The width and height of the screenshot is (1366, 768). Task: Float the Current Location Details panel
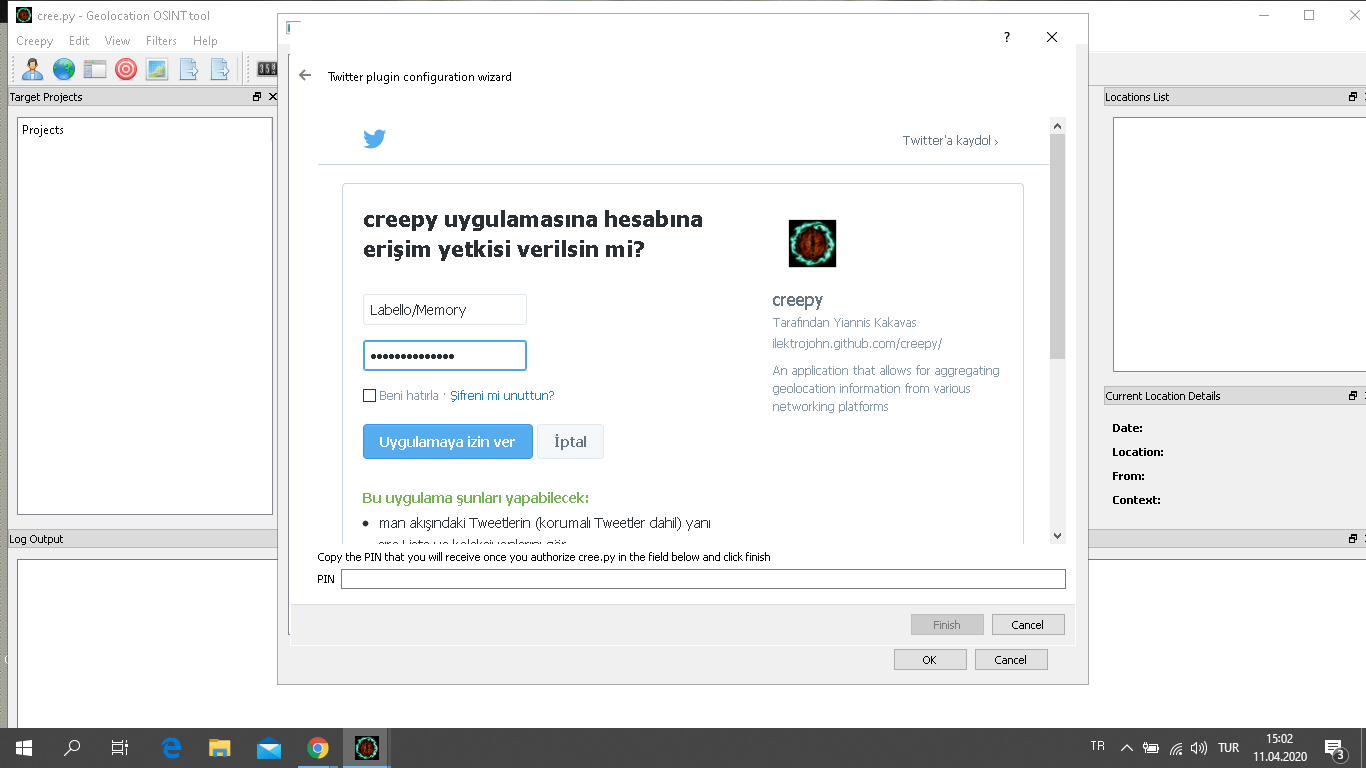click(1353, 396)
